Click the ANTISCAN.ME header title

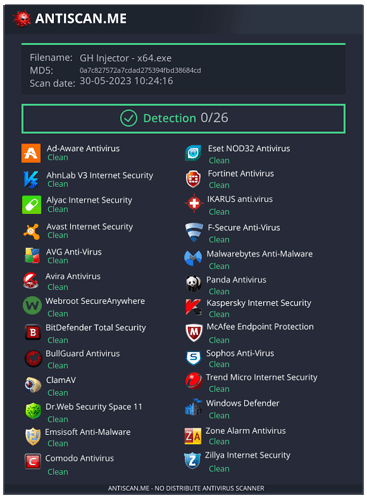pyautogui.click(x=81, y=19)
